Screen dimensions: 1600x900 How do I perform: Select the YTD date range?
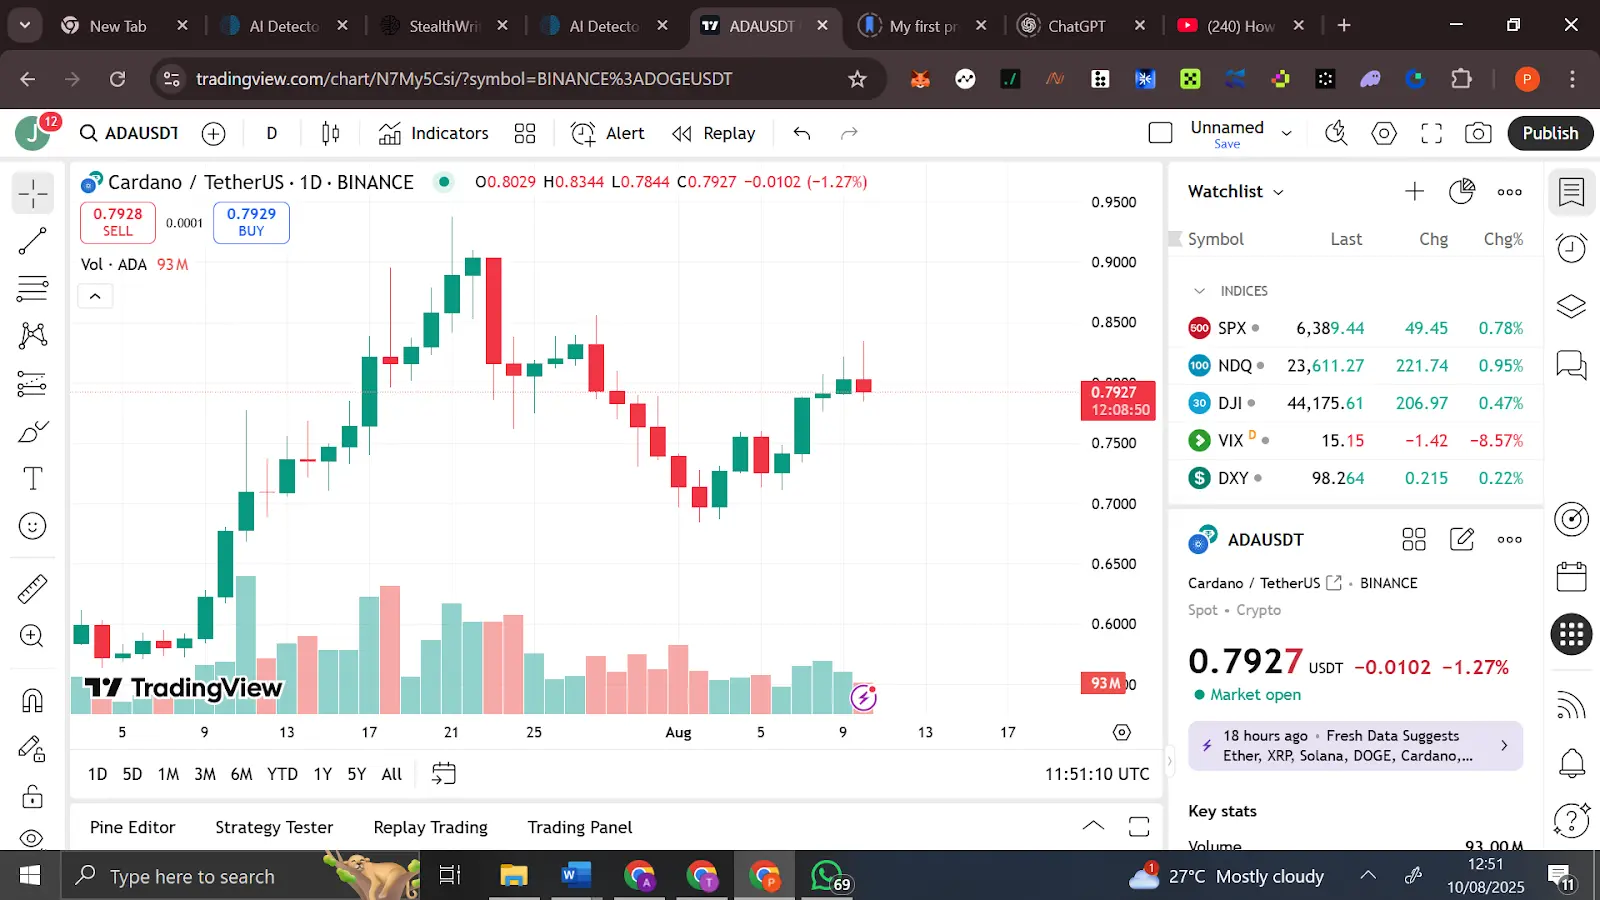(282, 774)
